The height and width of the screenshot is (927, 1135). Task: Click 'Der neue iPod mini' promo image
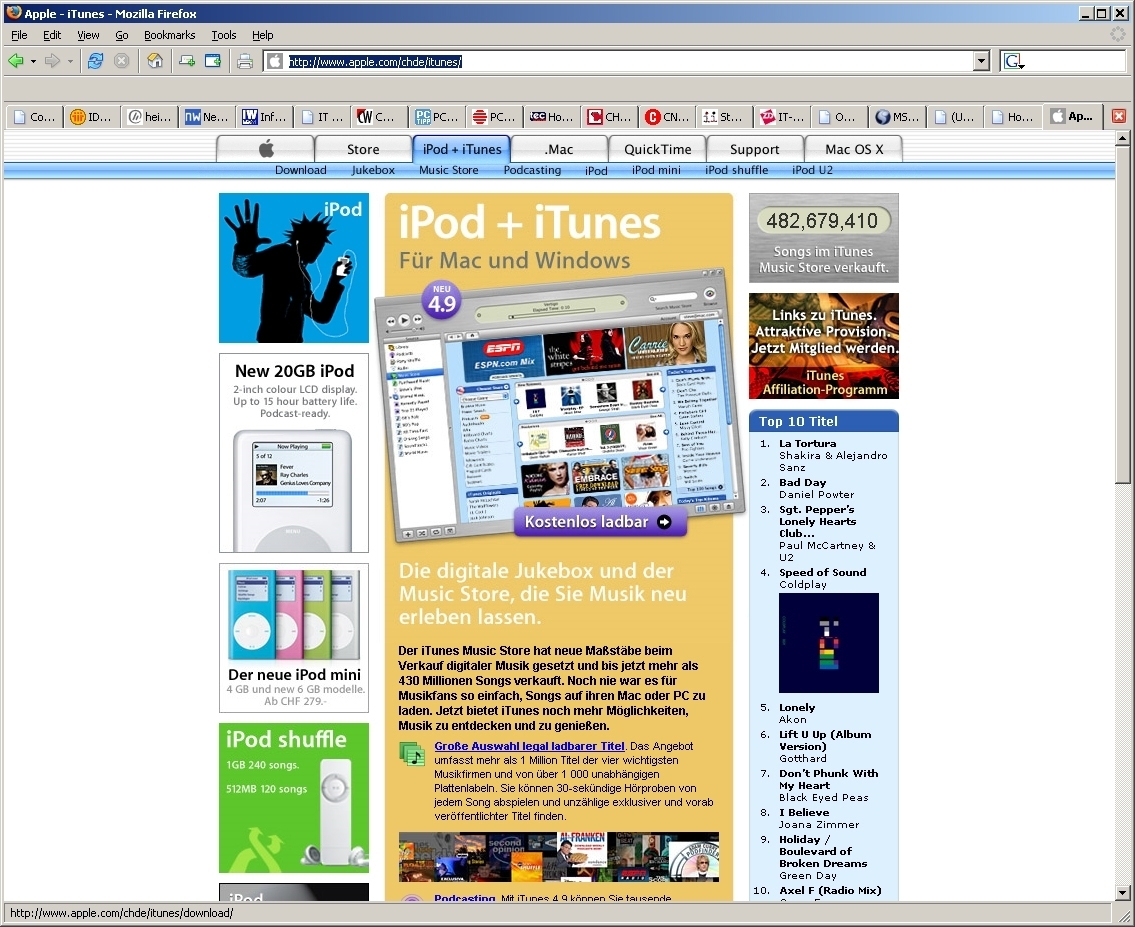[294, 638]
